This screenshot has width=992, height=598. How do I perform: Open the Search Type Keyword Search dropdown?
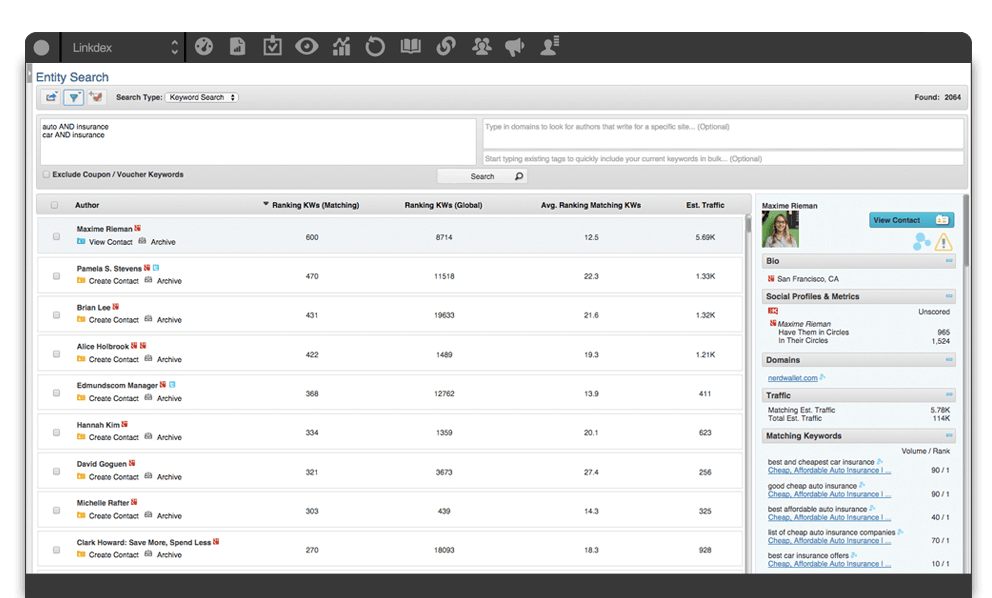[x=202, y=97]
